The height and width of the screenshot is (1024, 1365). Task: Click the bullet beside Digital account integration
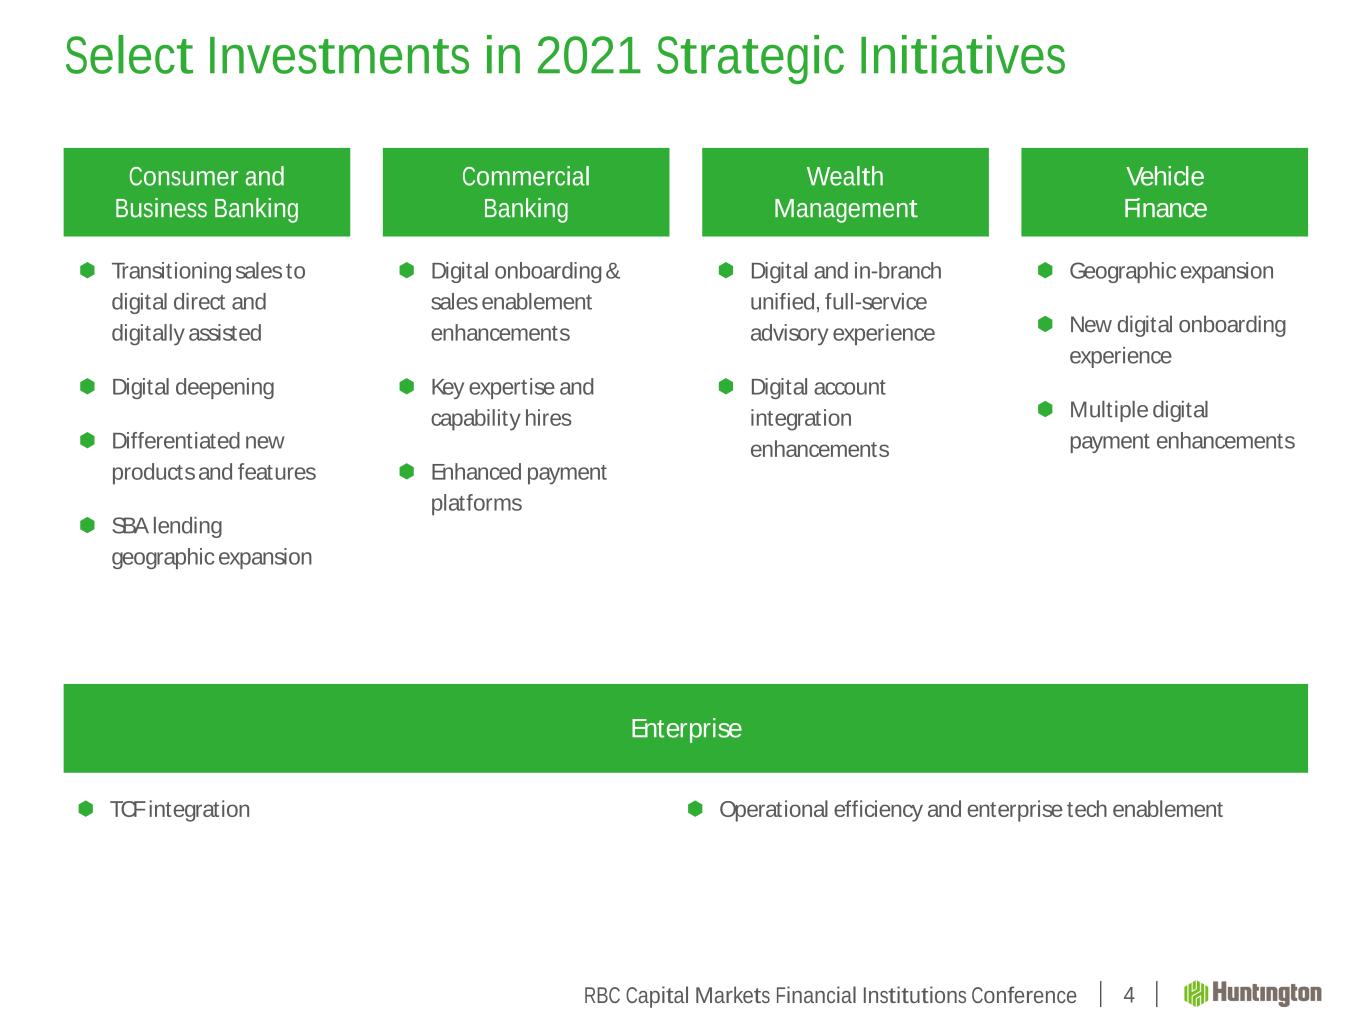pos(727,386)
